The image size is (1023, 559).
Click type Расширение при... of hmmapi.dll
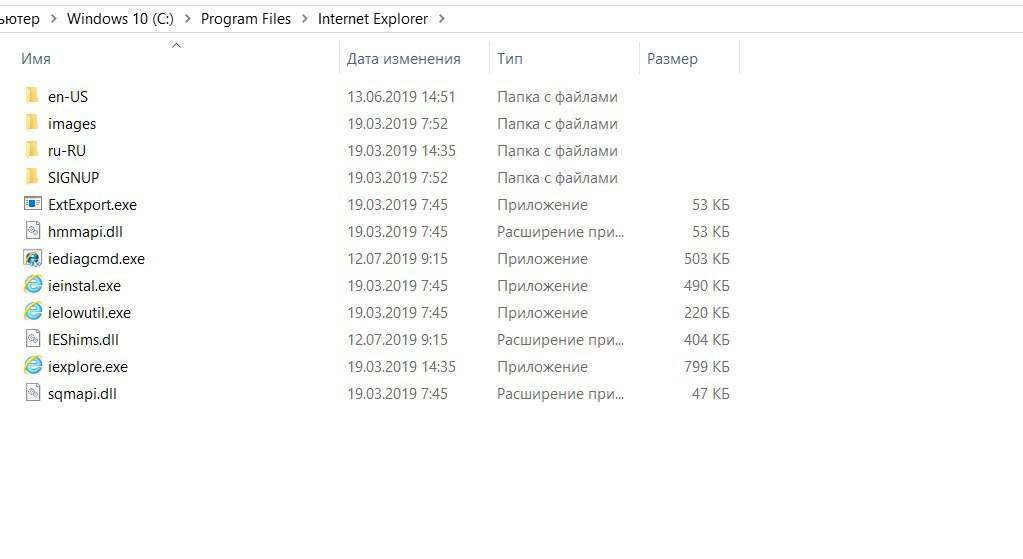point(560,232)
